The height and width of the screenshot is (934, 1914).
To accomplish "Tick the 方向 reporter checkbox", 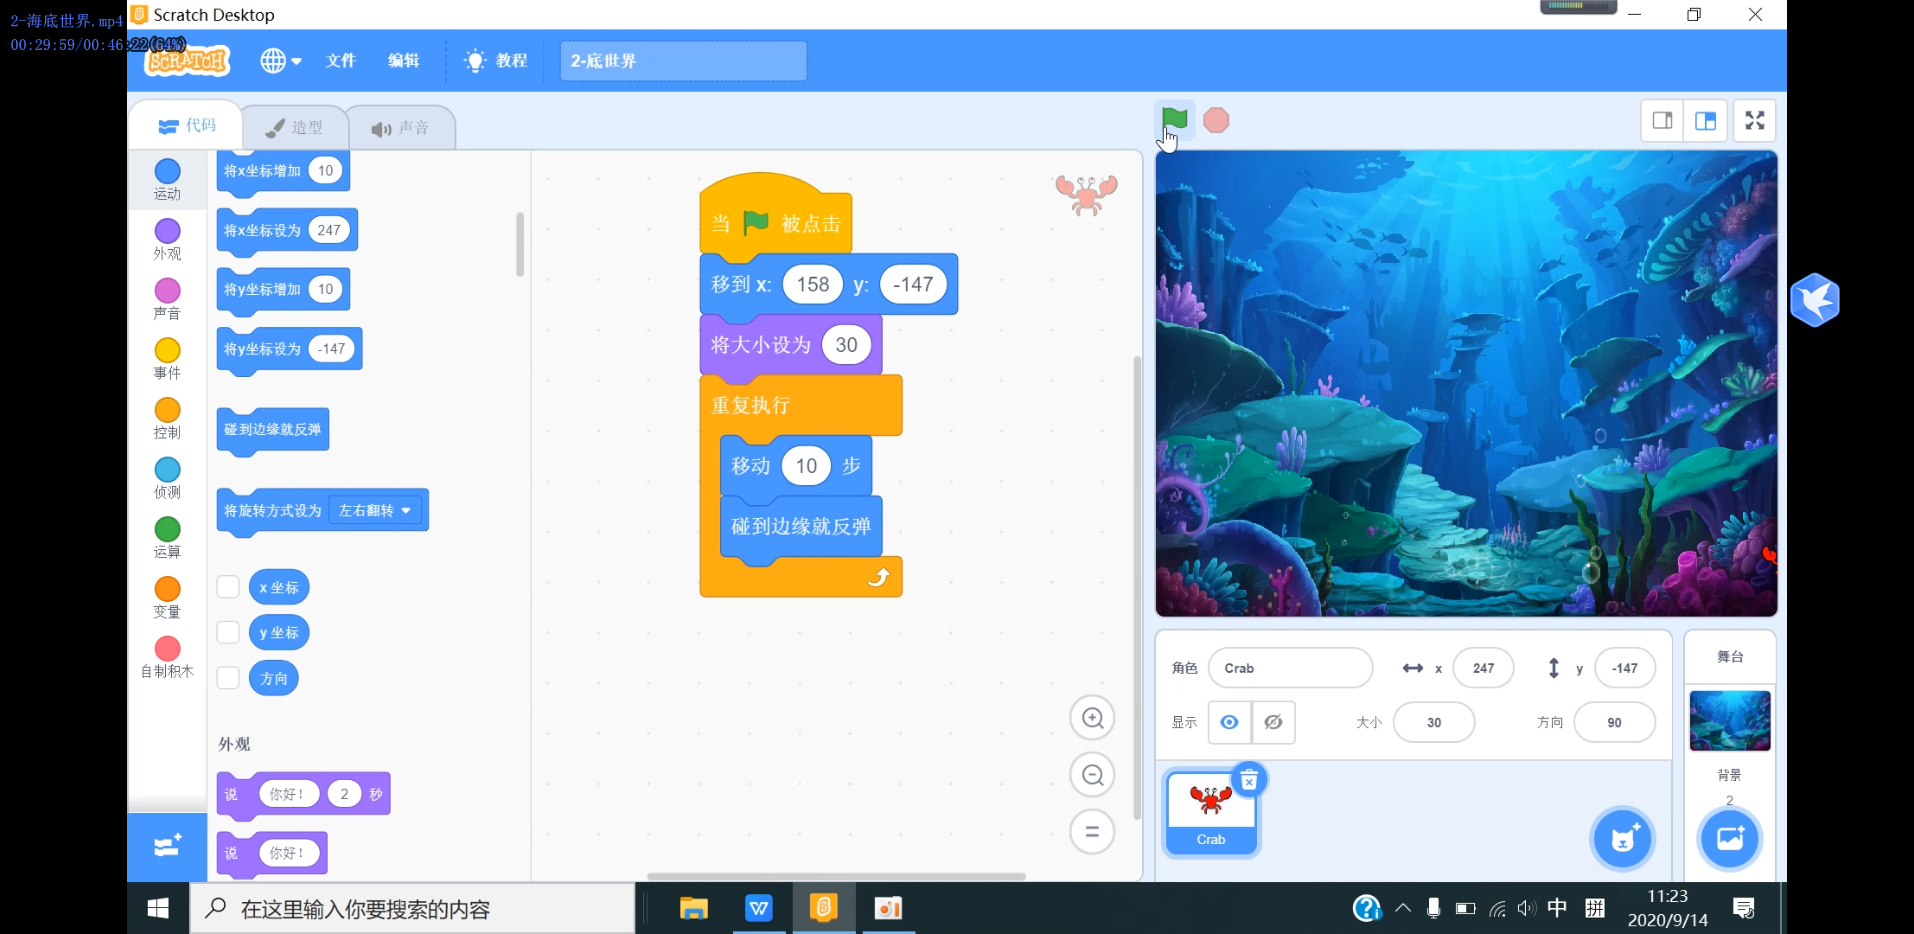I will click(x=228, y=678).
